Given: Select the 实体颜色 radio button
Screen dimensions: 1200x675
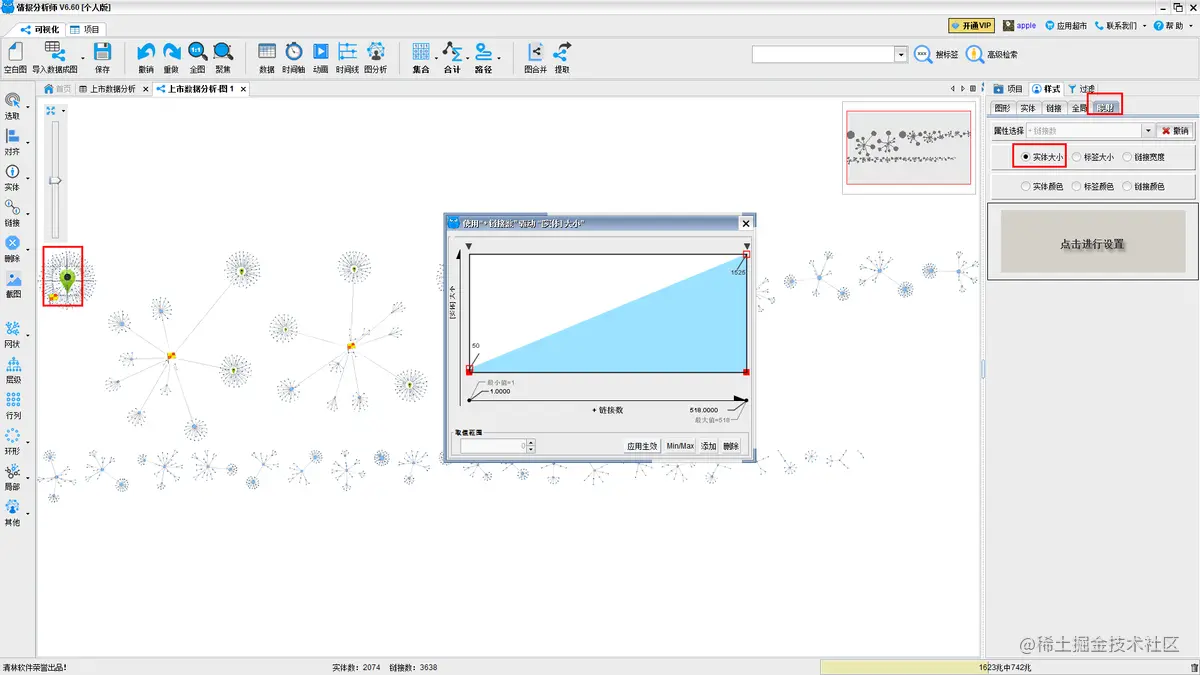Looking at the screenshot, I should [1026, 186].
